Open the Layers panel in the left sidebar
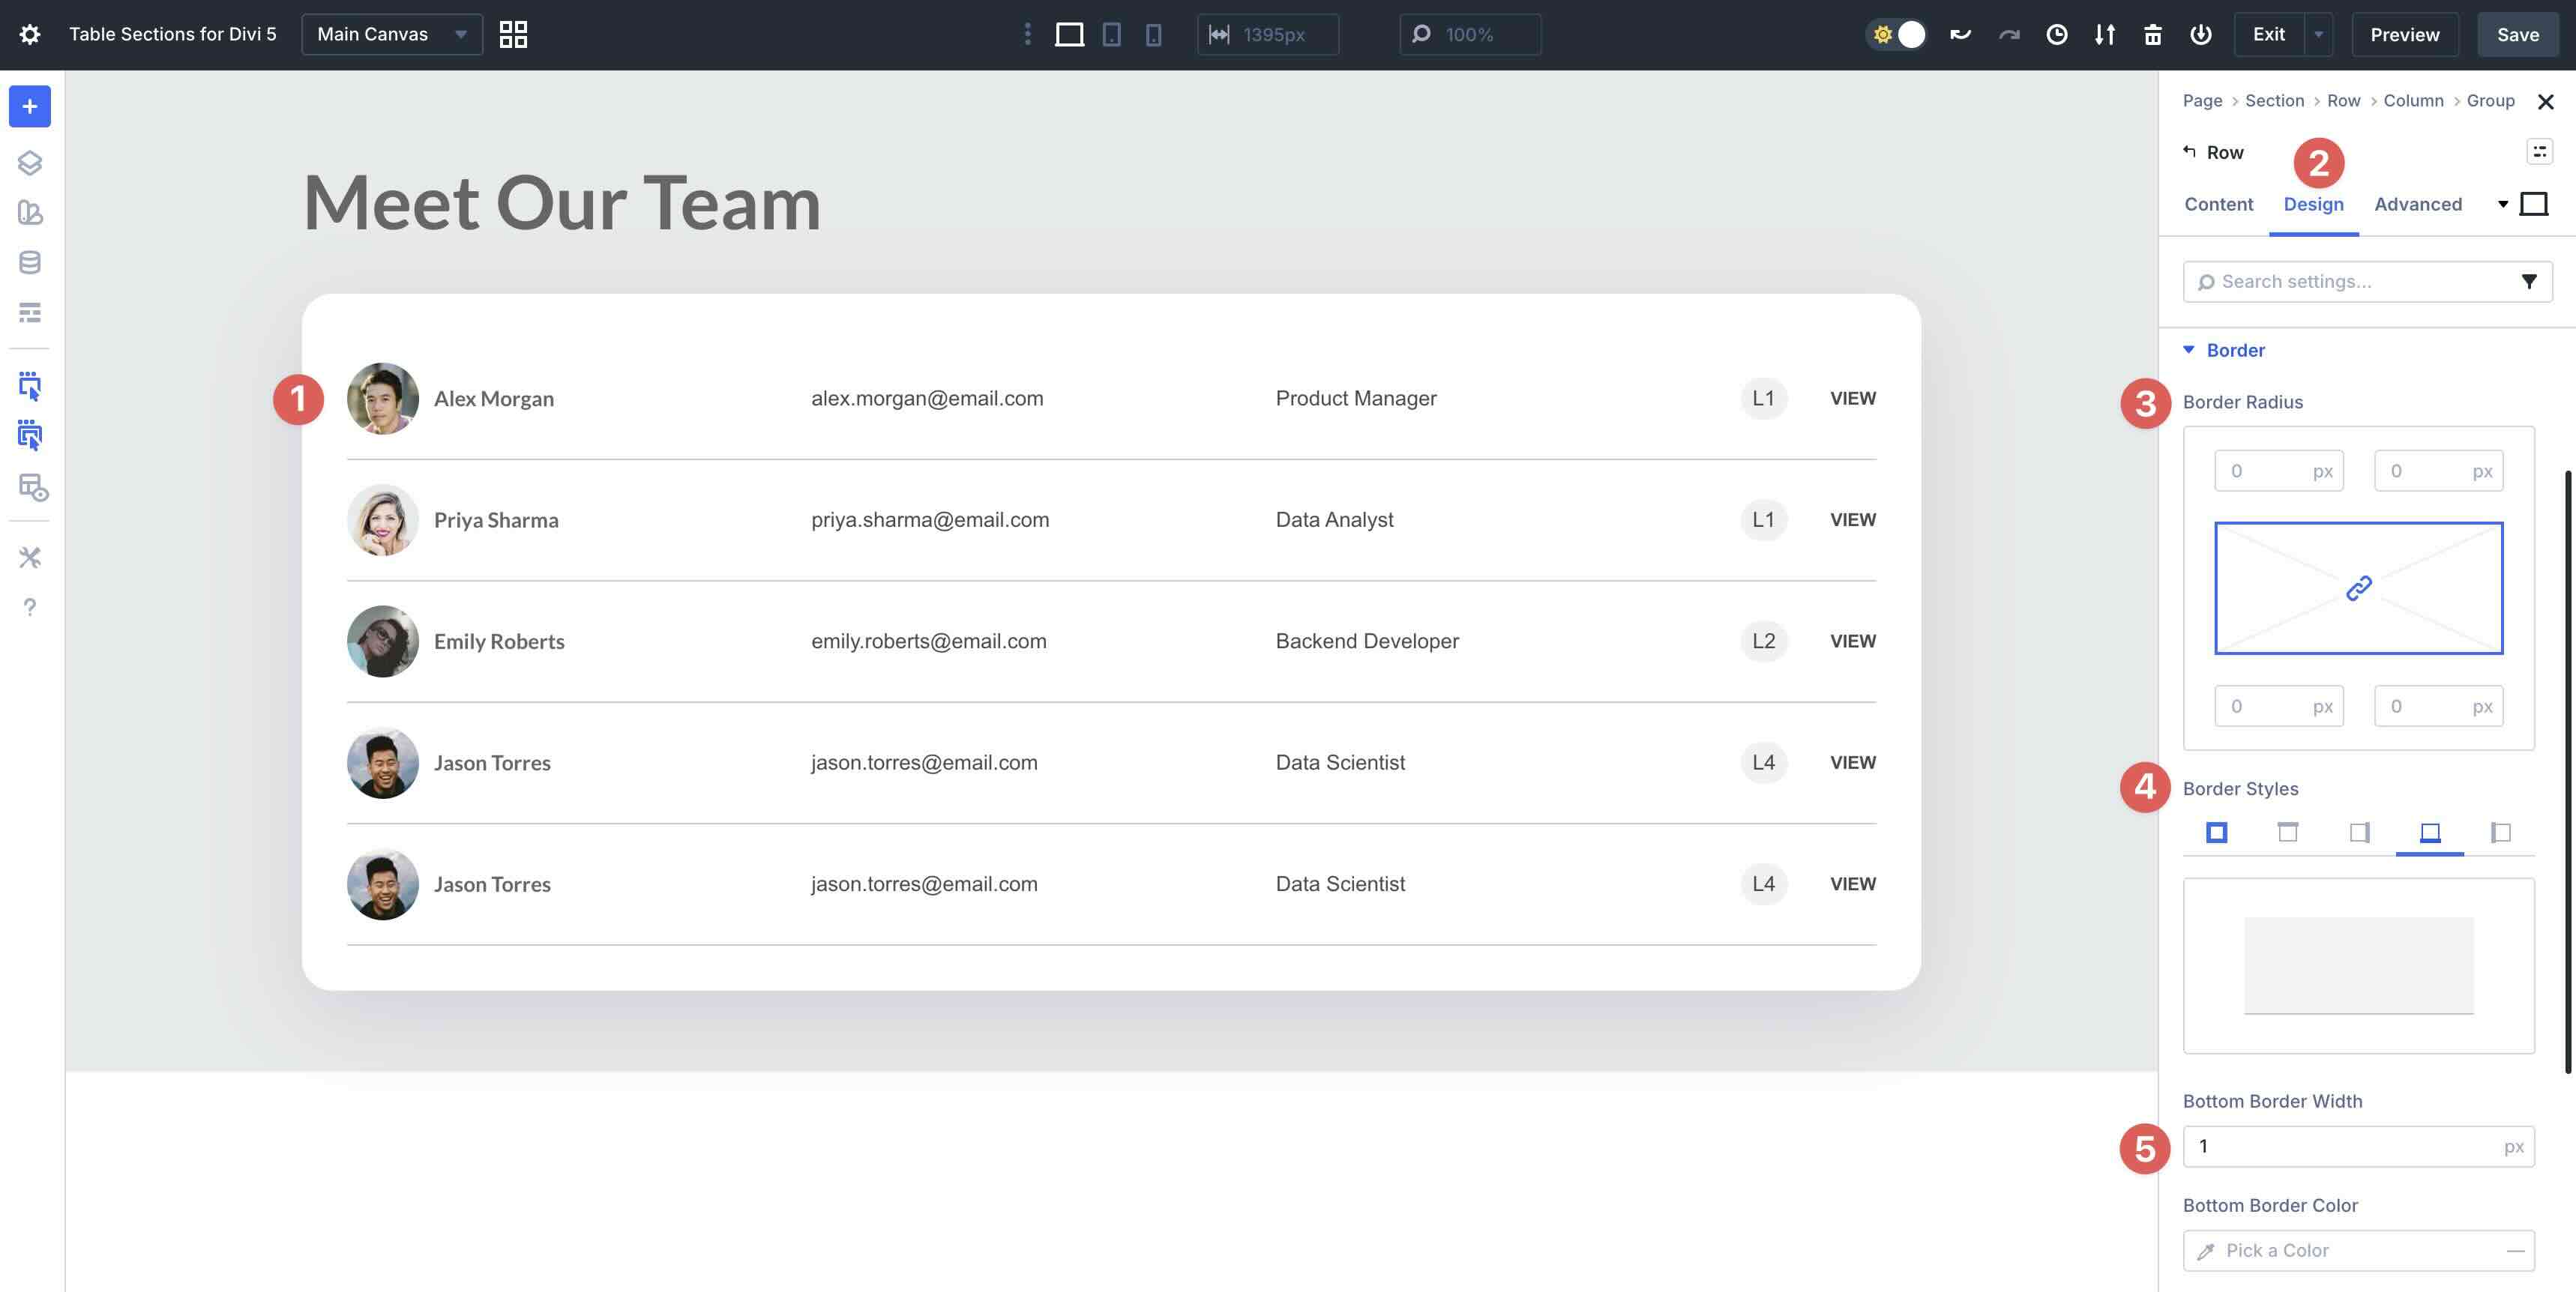This screenshot has height=1292, width=2576. coord(29,163)
